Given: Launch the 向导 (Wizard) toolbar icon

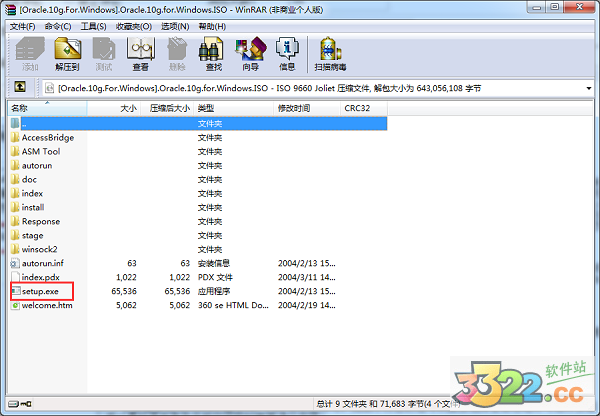Looking at the screenshot, I should click(250, 49).
